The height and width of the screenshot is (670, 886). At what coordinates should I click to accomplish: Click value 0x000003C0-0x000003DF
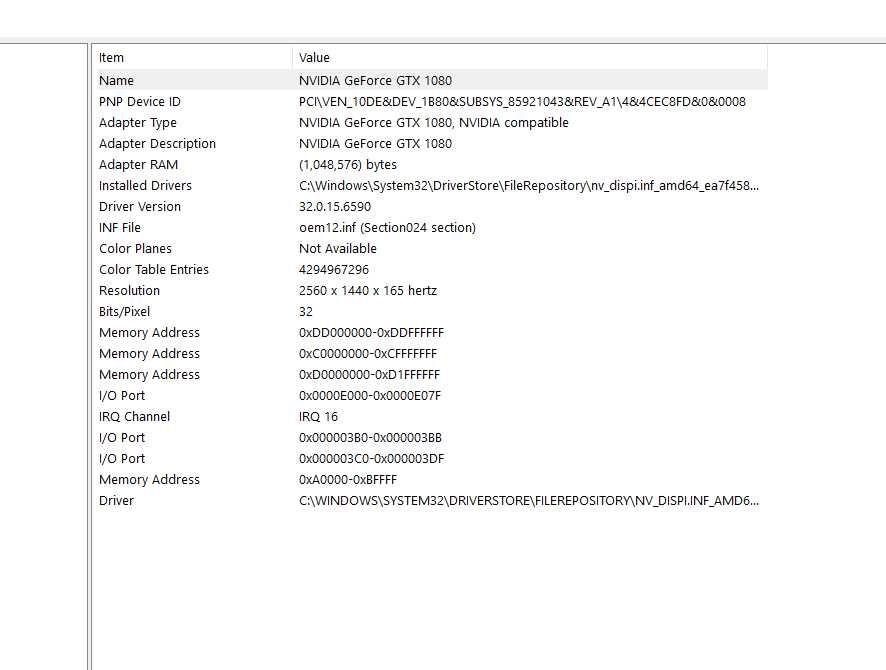[x=371, y=459]
